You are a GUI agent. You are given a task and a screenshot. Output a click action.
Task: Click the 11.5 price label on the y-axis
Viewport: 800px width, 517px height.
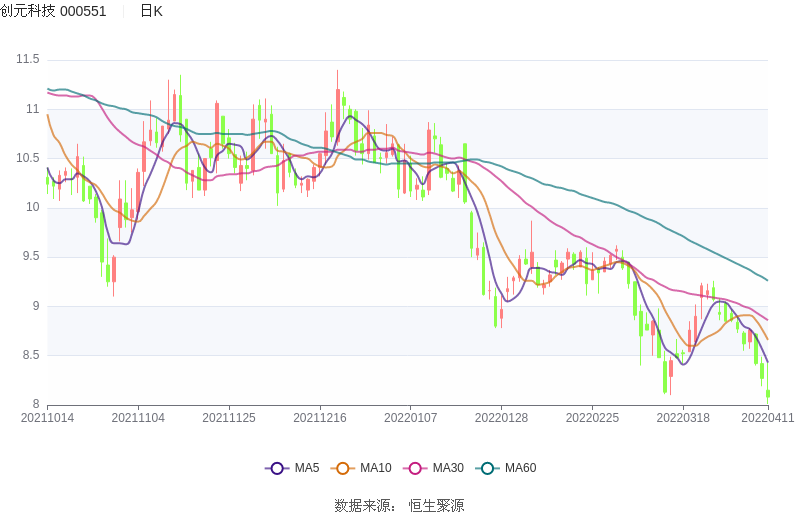[27, 60]
